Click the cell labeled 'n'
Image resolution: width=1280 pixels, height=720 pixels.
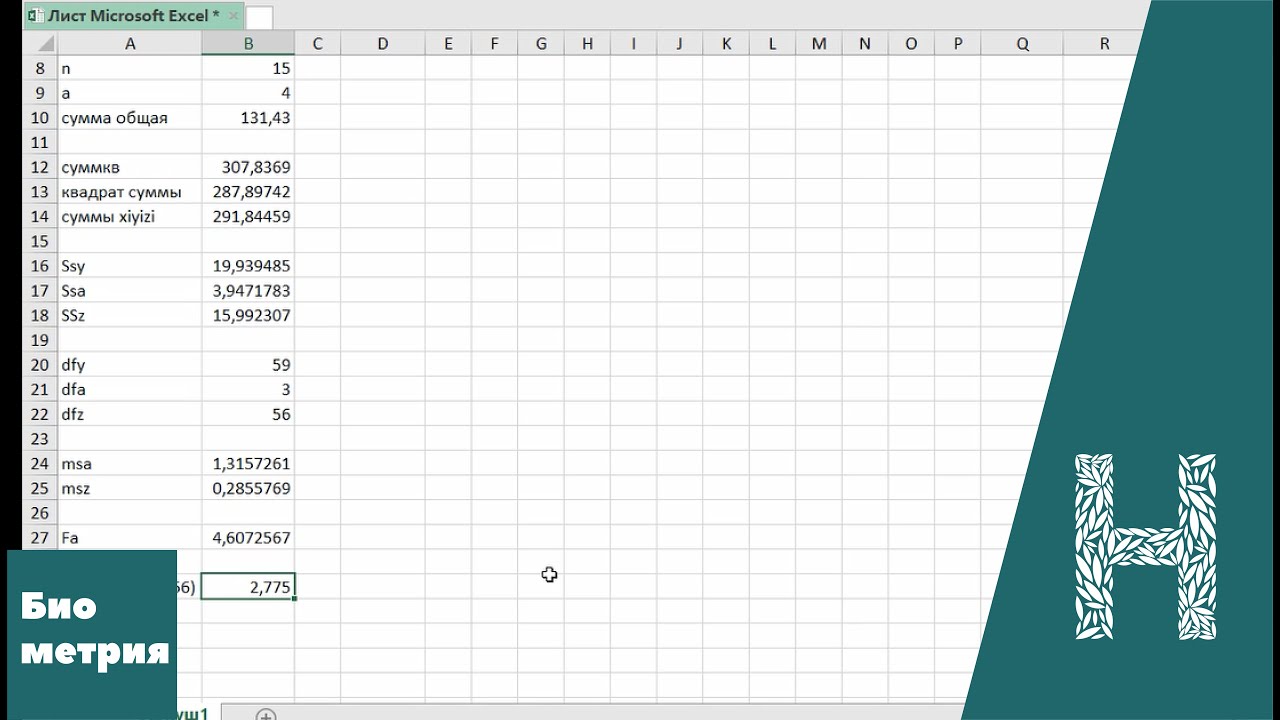pos(130,68)
